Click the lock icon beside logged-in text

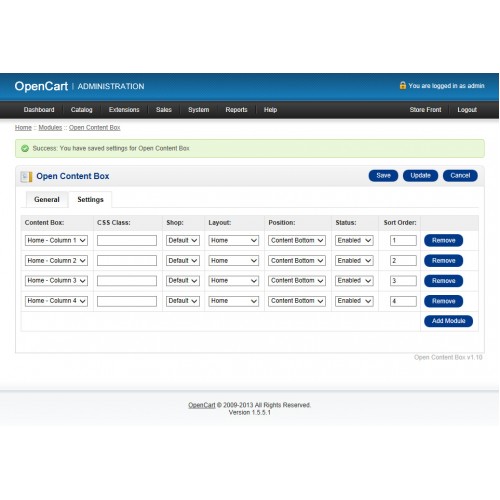403,85
